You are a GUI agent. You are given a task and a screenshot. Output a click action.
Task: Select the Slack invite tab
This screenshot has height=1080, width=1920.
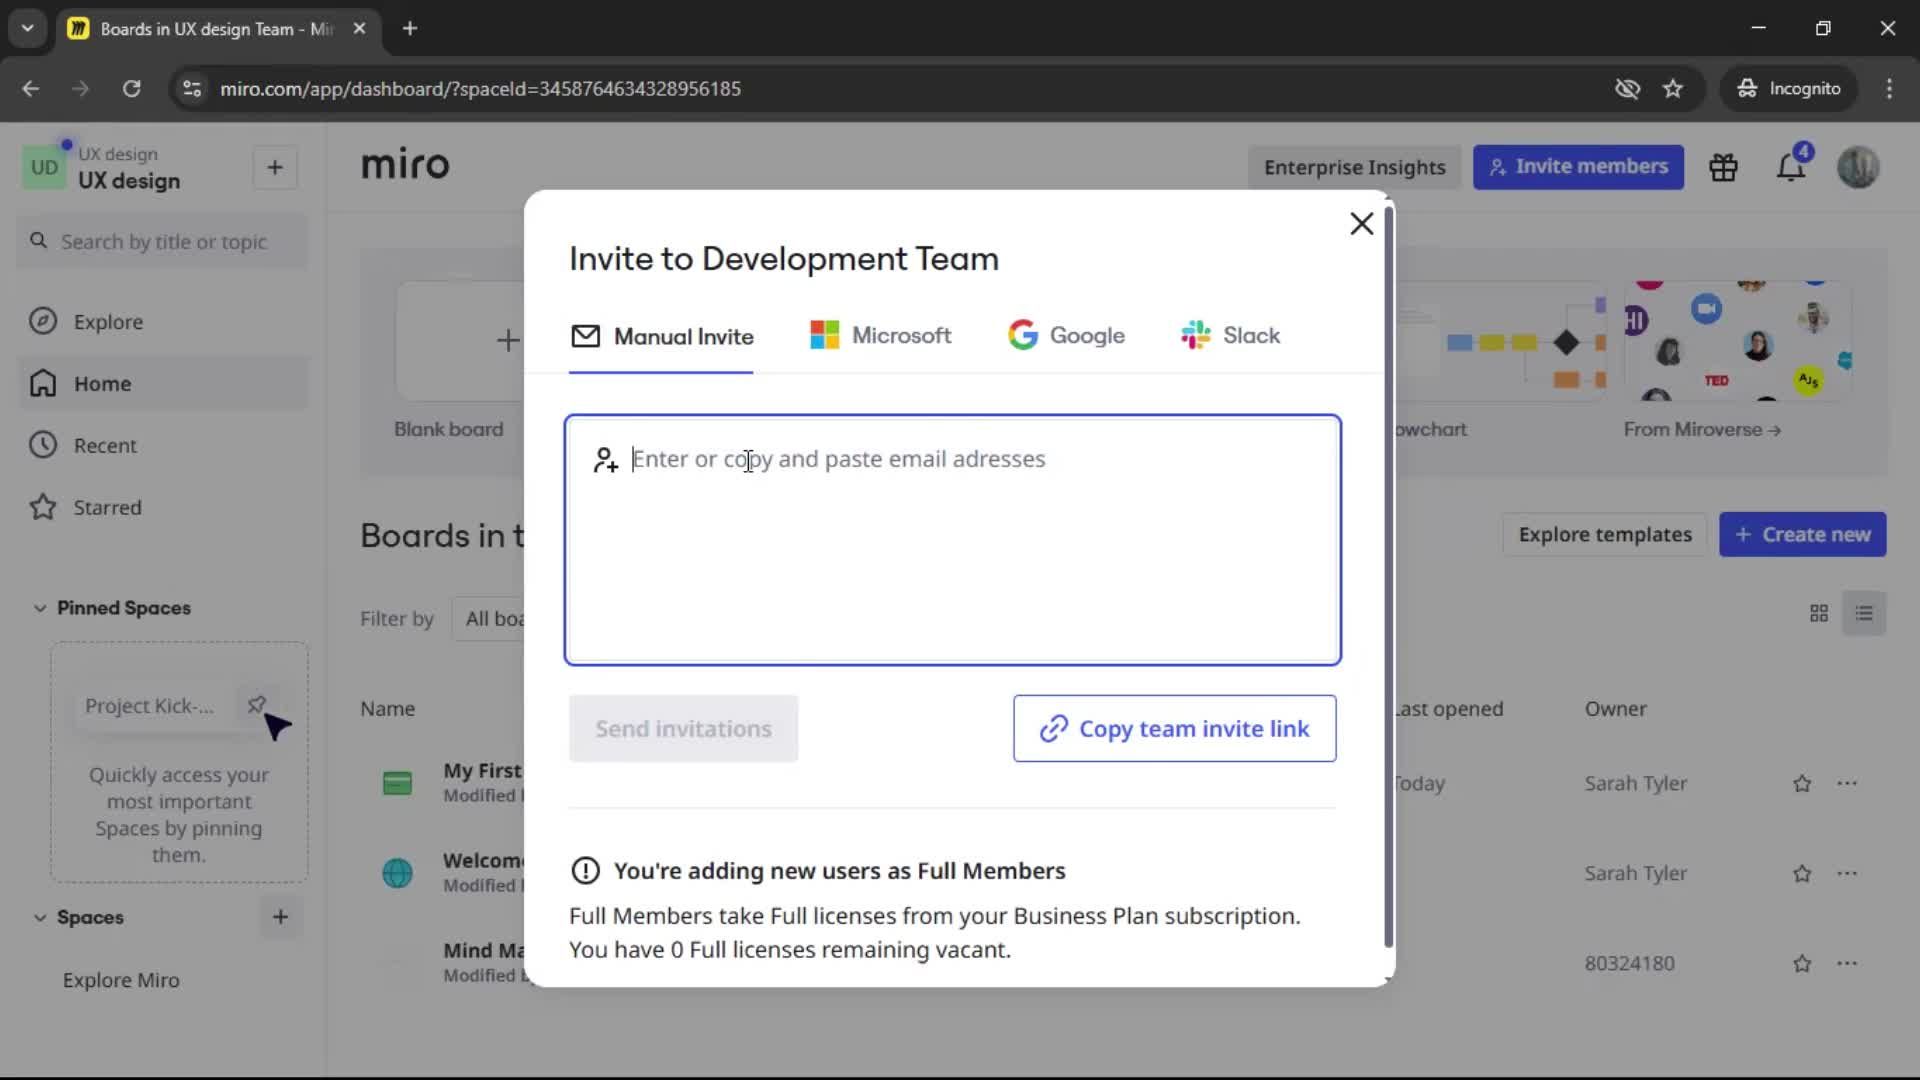(1230, 336)
